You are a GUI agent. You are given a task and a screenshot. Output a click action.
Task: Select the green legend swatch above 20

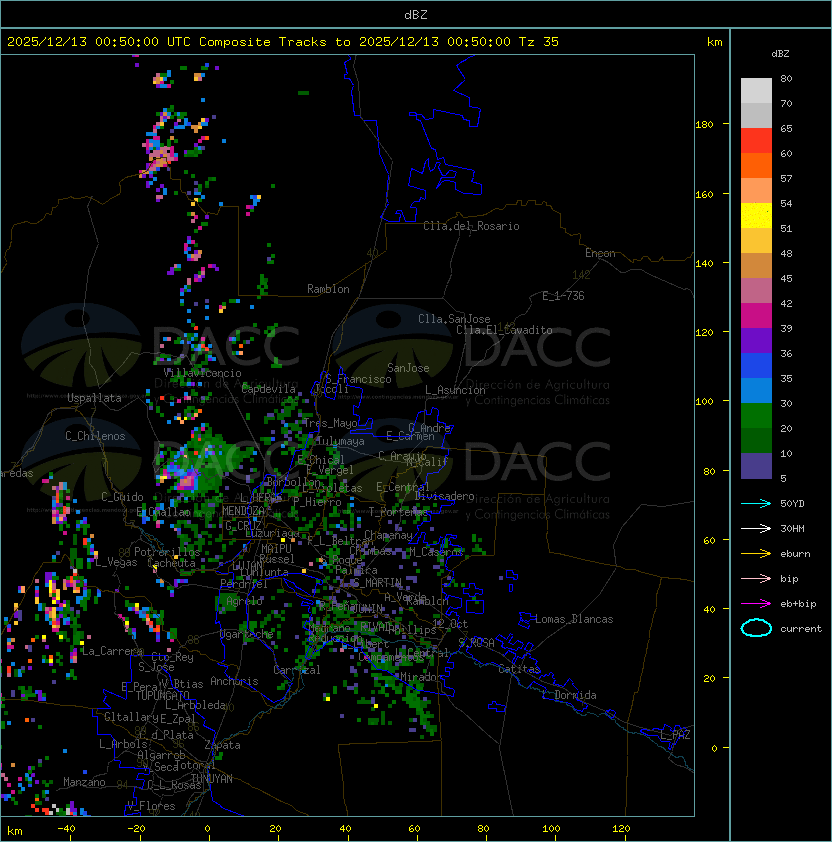point(756,416)
